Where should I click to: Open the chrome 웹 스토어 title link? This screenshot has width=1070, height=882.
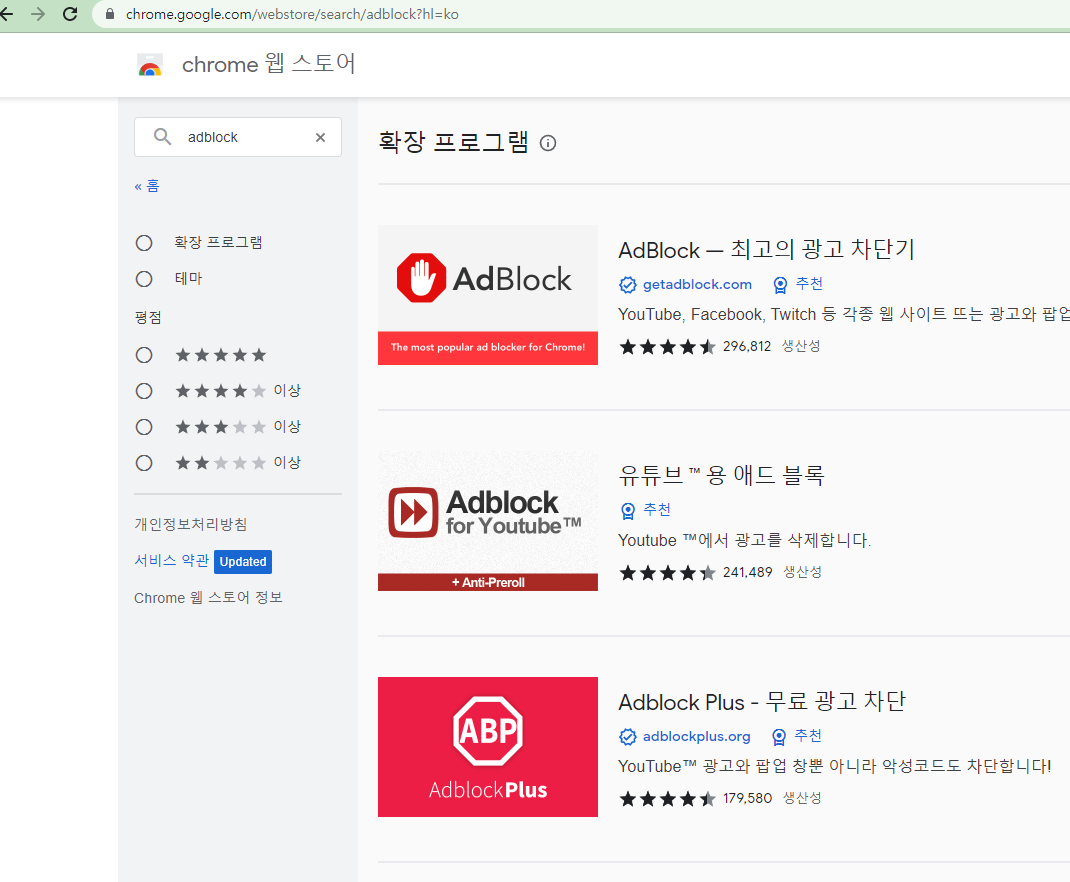point(268,64)
